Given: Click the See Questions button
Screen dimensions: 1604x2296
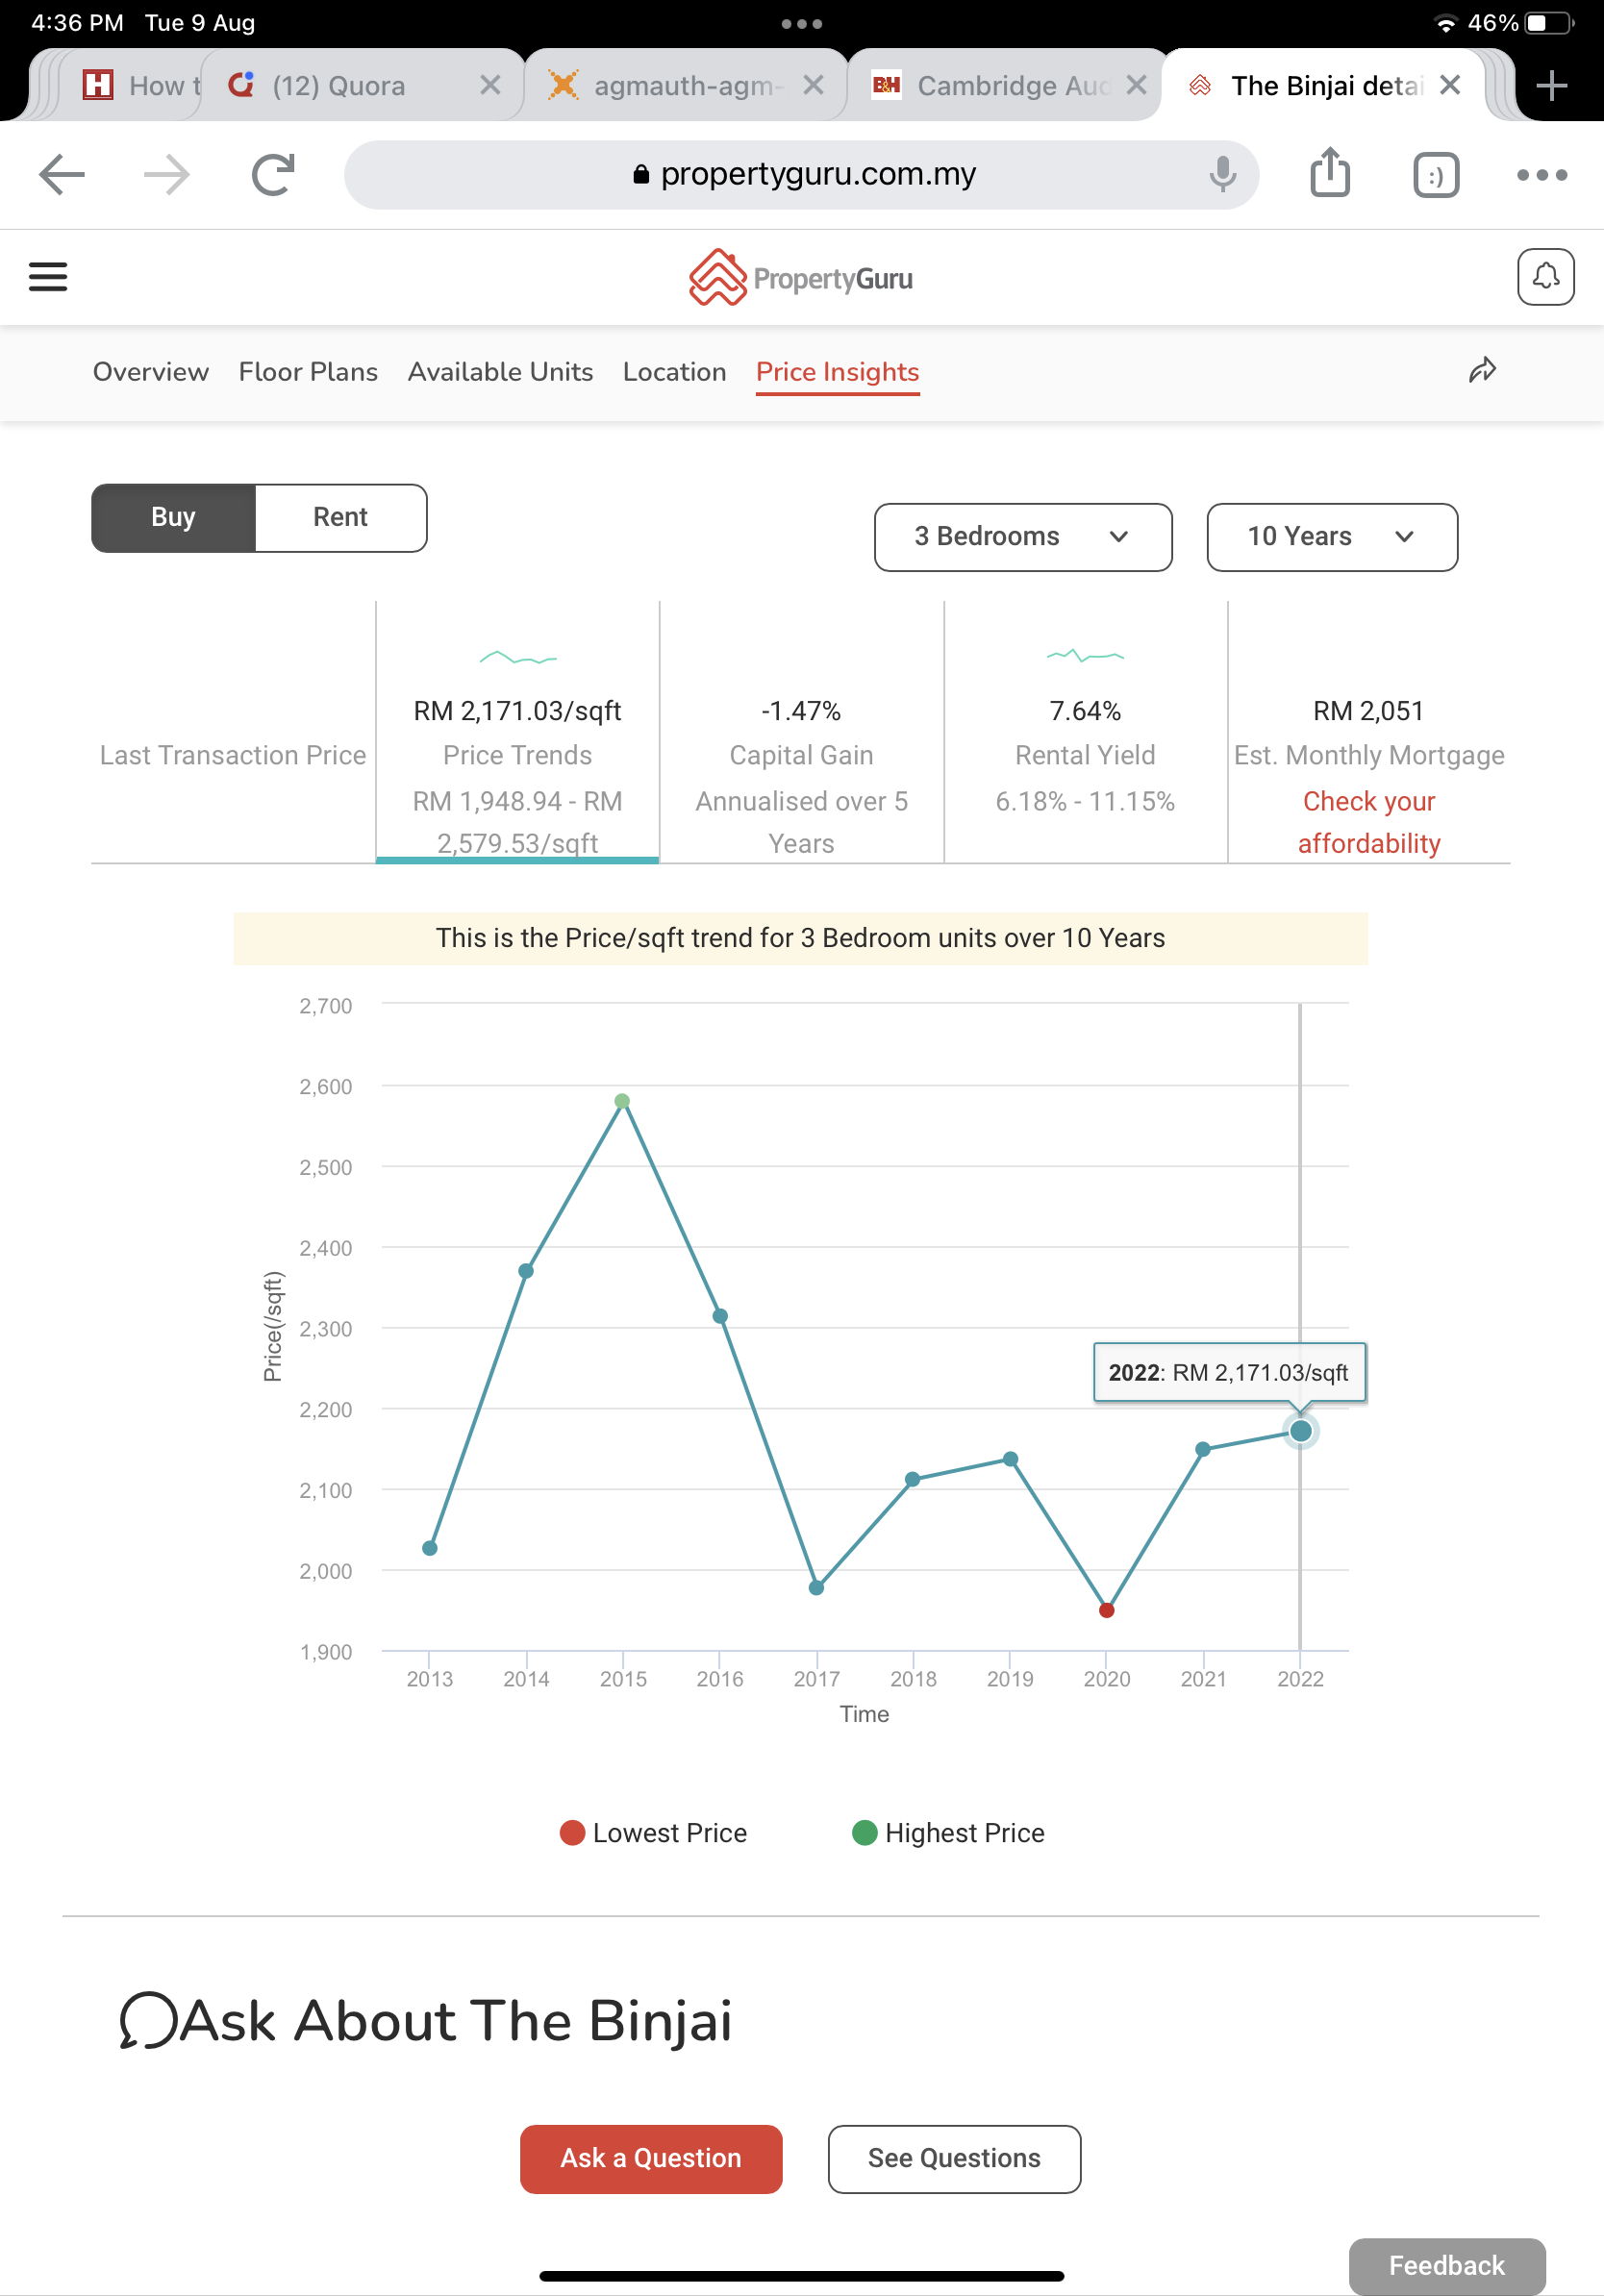Looking at the screenshot, I should [x=954, y=2158].
